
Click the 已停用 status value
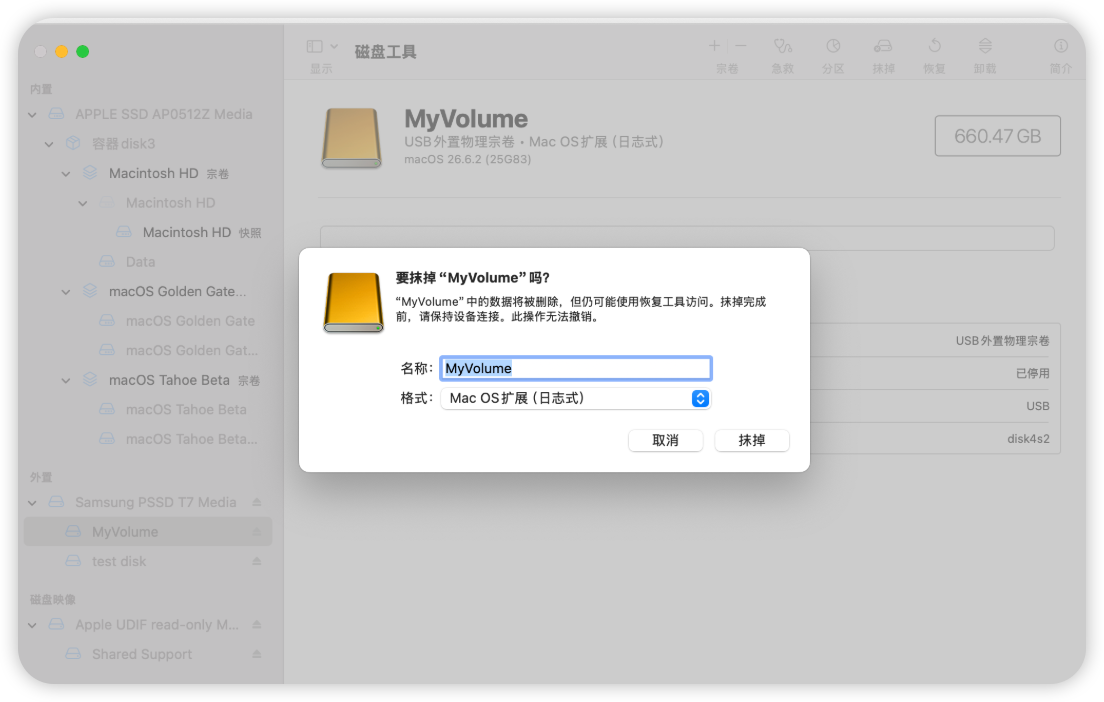click(x=1032, y=373)
